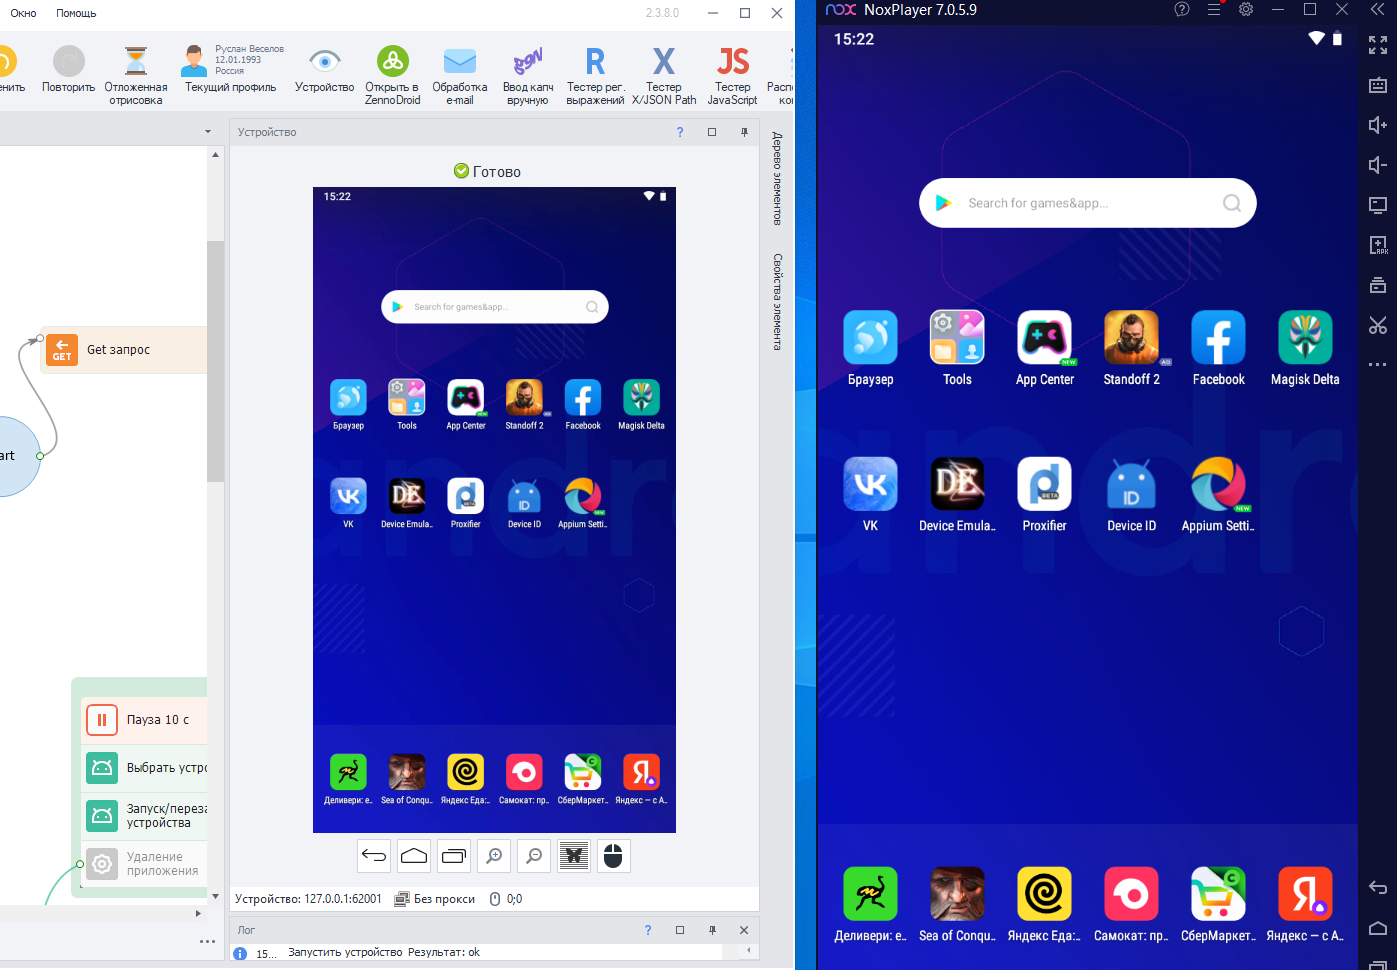This screenshot has width=1397, height=970.
Task: Open Отложенная отрисовка hourglass tool
Action: point(136,75)
